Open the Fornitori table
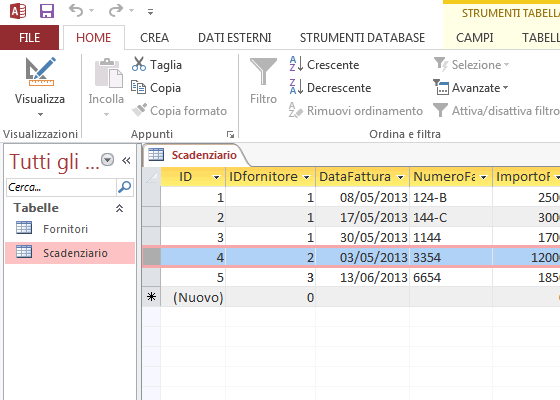Image resolution: width=560 pixels, height=400 pixels. pyautogui.click(x=65, y=229)
